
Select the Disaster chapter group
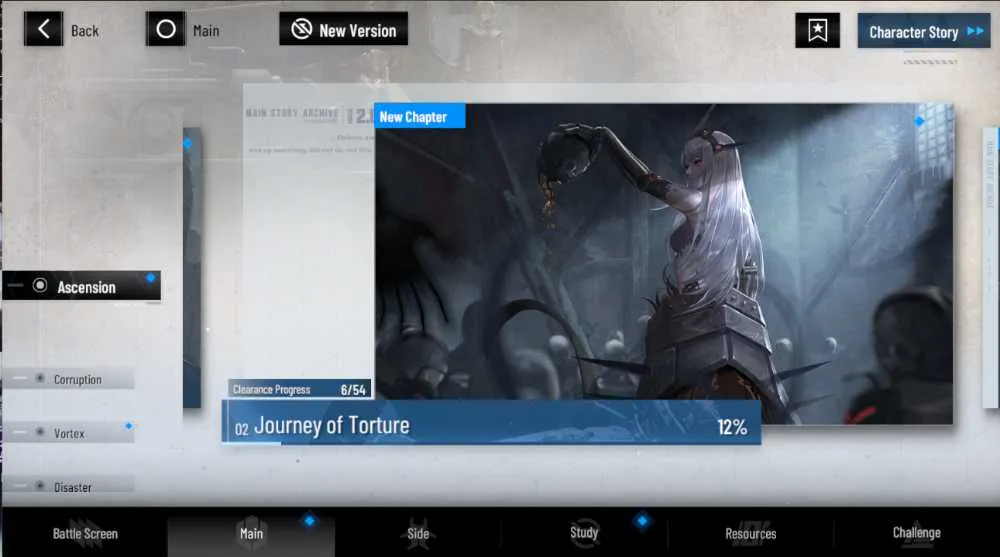point(69,486)
